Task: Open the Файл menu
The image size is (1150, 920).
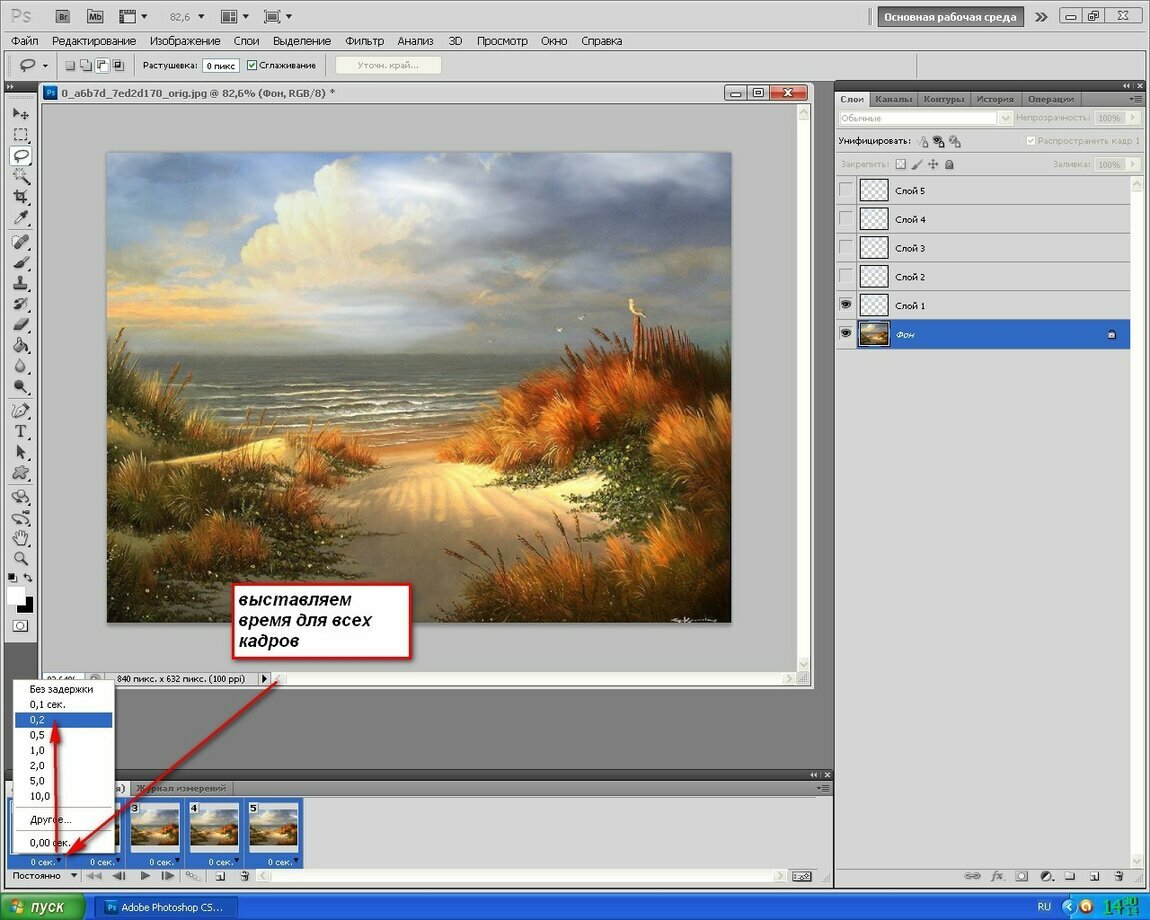Action: (25, 41)
